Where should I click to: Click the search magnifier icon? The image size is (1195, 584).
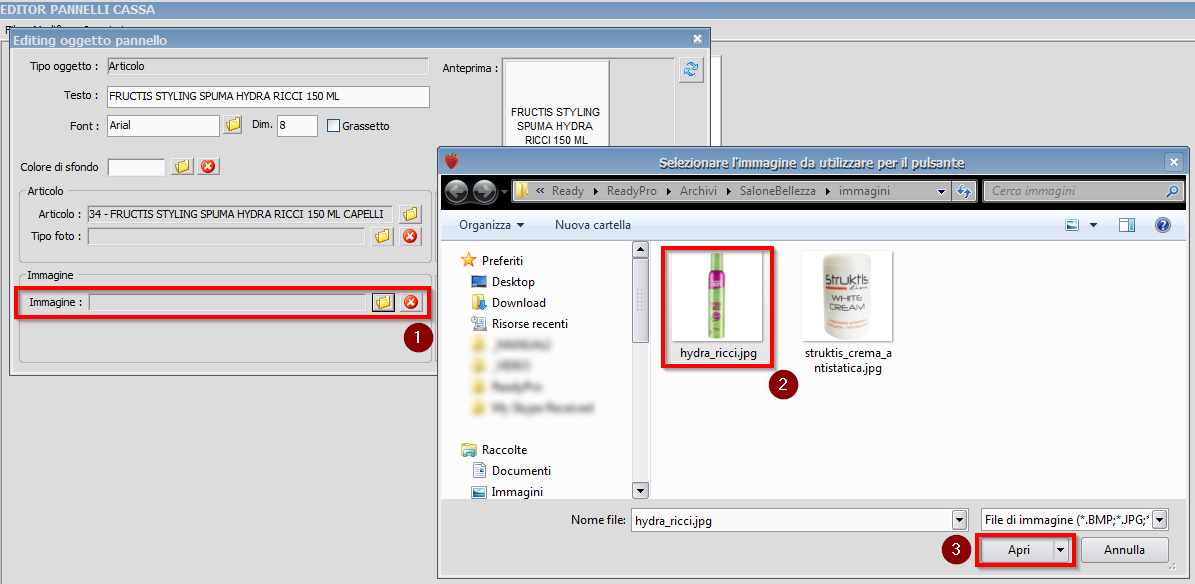coord(1174,191)
